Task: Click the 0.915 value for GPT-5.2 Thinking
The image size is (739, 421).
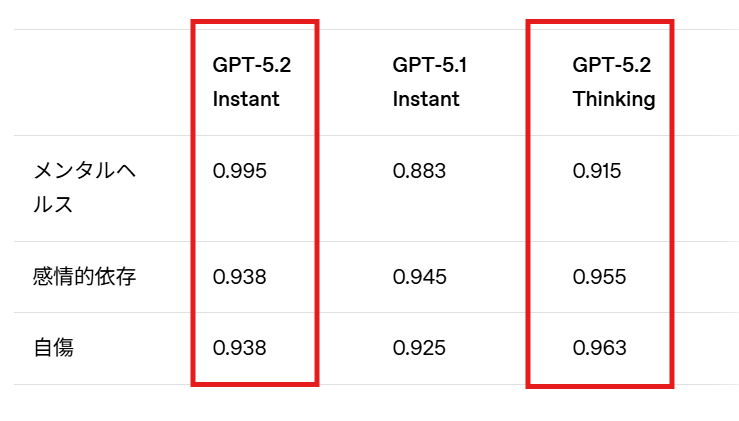Action: point(597,171)
